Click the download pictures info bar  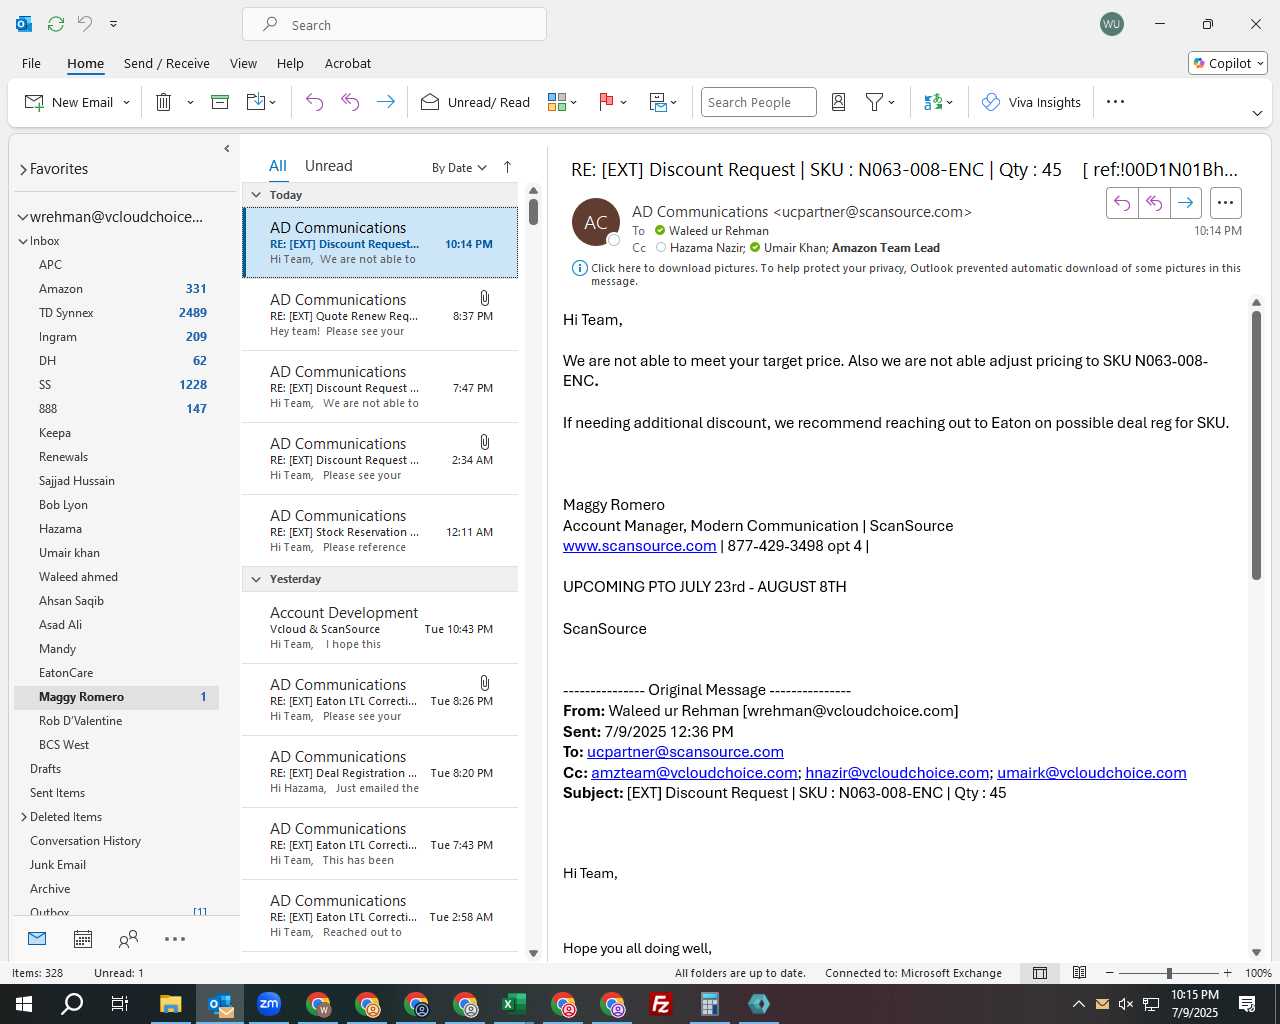point(906,274)
